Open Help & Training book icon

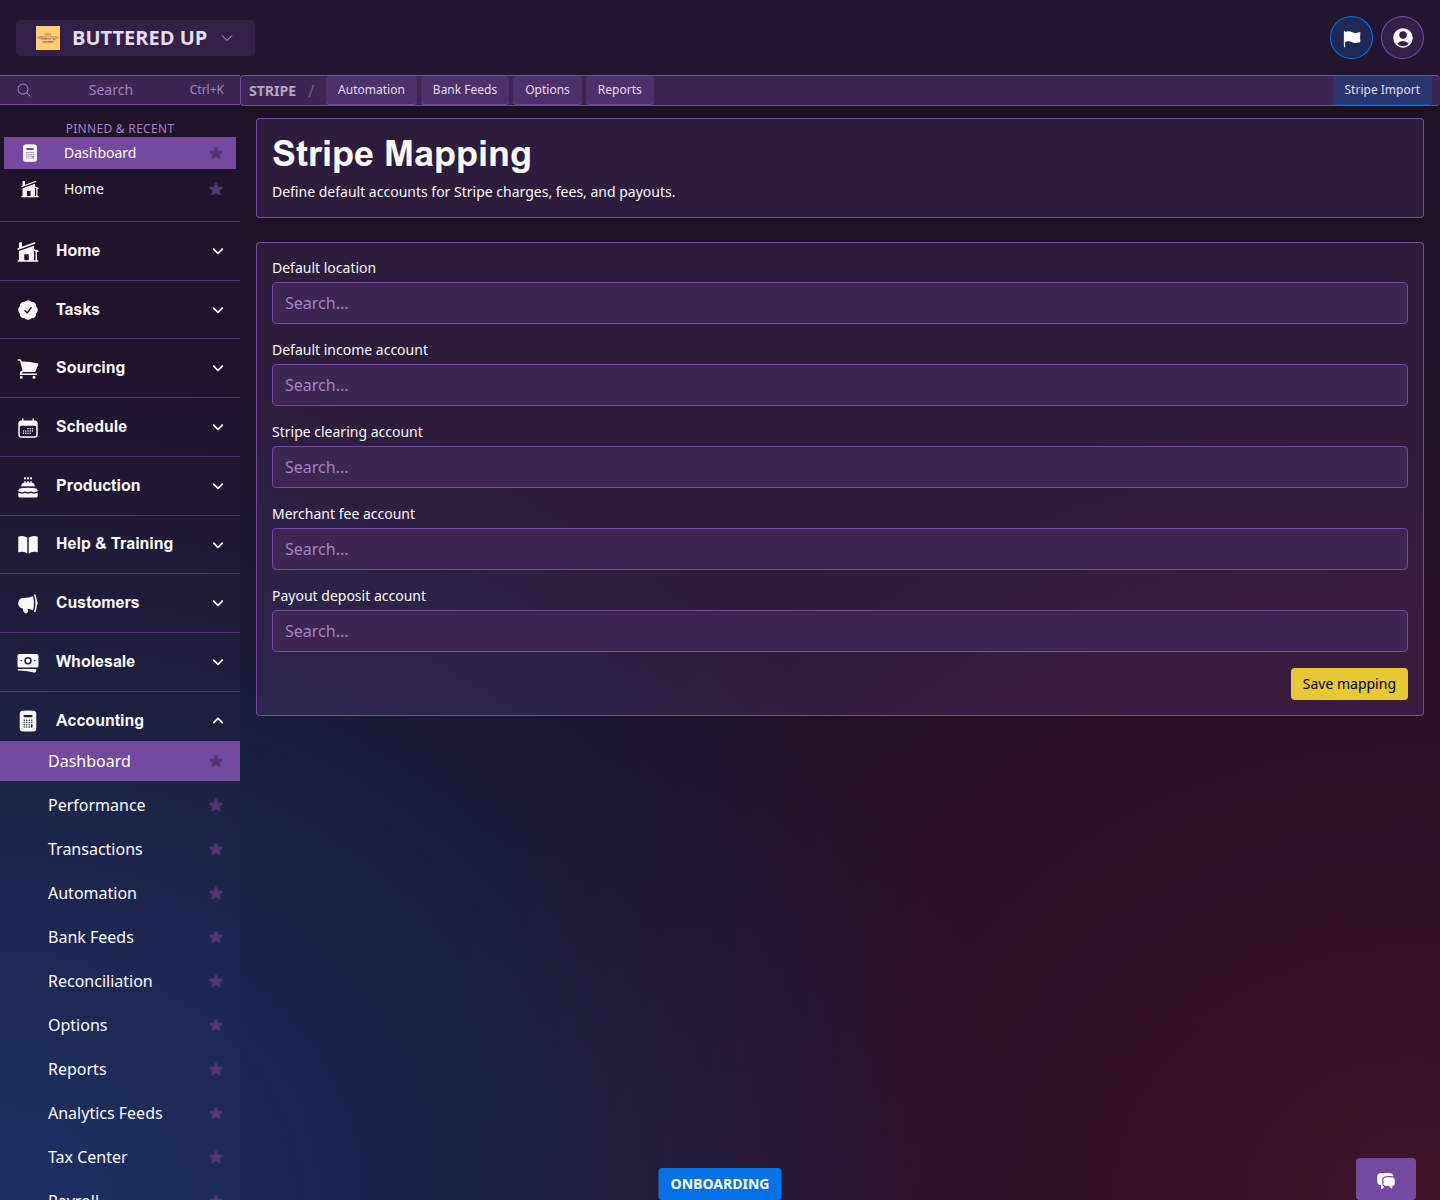(28, 543)
